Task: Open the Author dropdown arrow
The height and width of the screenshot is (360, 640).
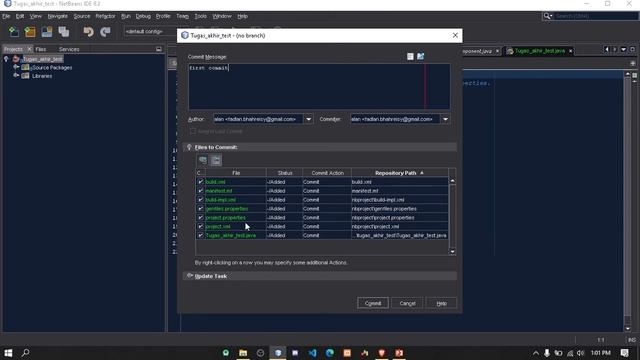Action: pos(309,119)
